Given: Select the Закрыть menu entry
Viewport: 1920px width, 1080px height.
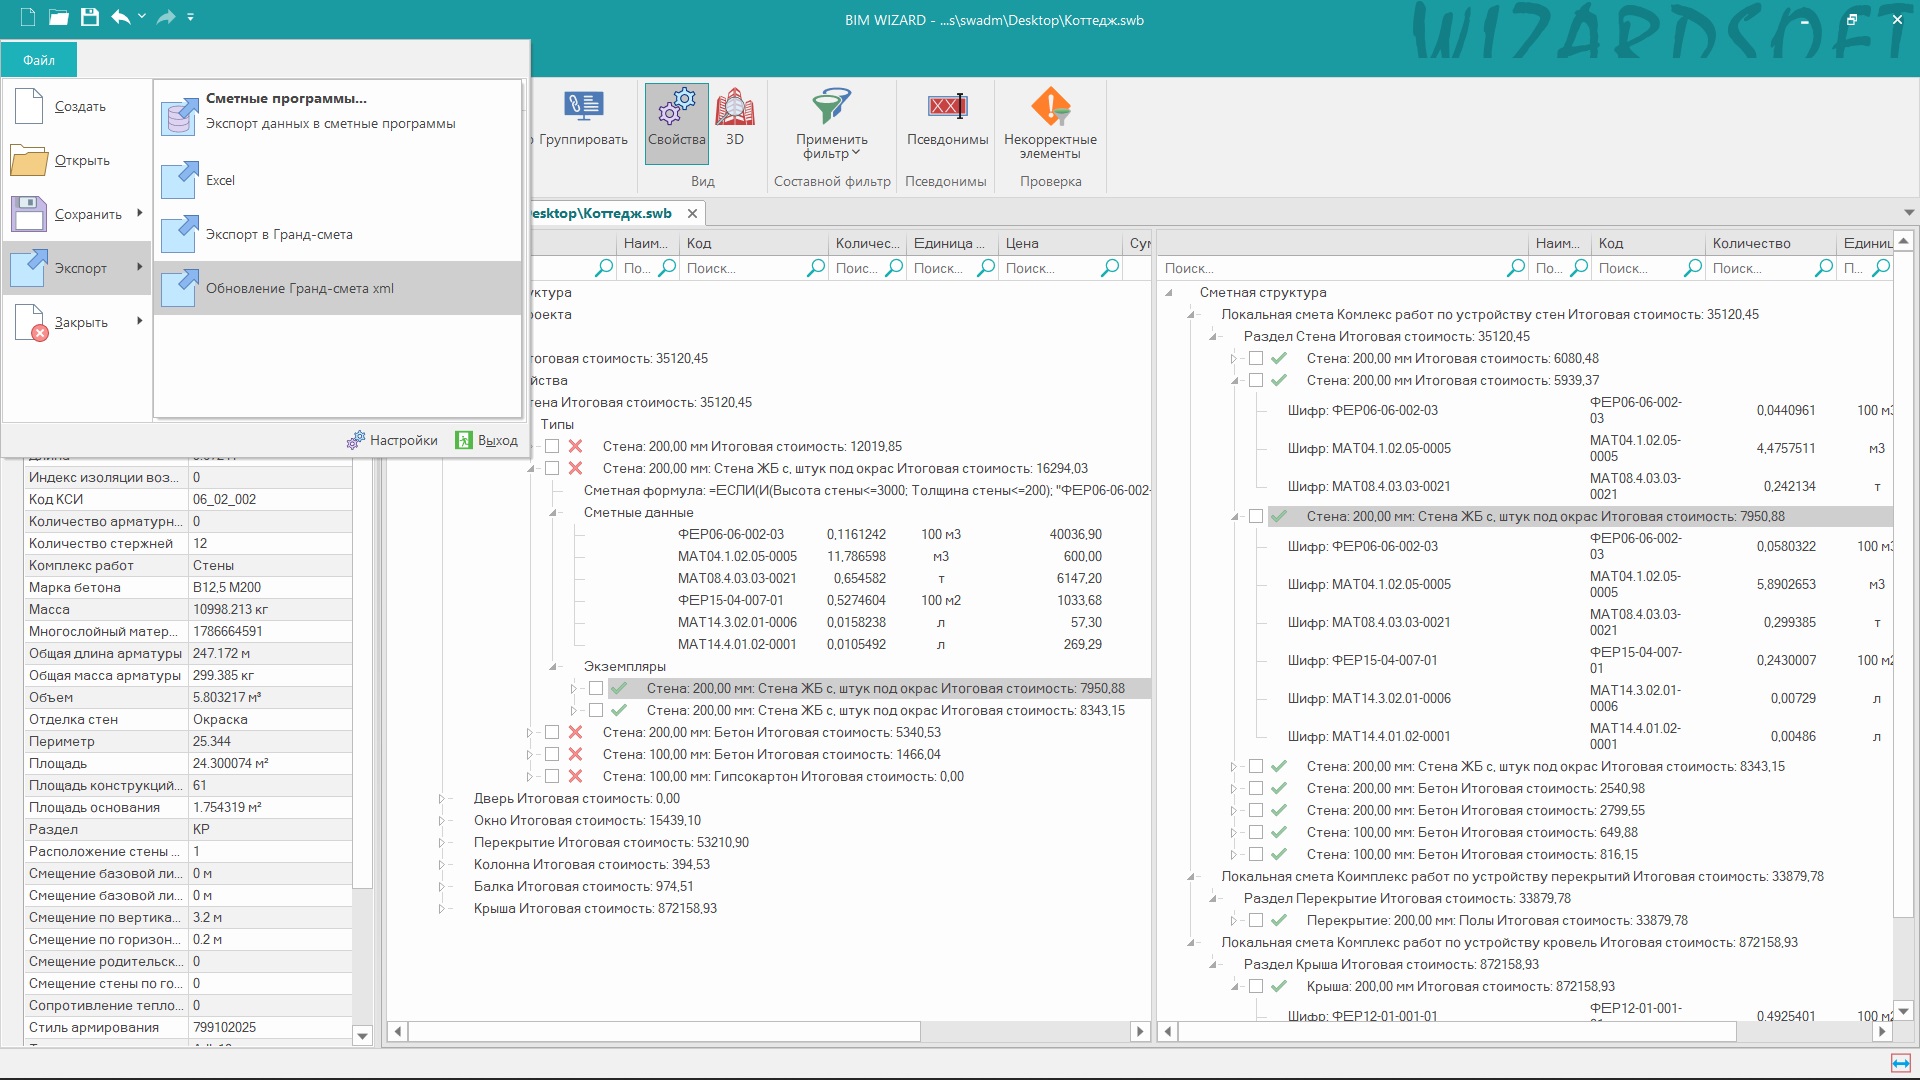Looking at the screenshot, I should pos(77,322).
